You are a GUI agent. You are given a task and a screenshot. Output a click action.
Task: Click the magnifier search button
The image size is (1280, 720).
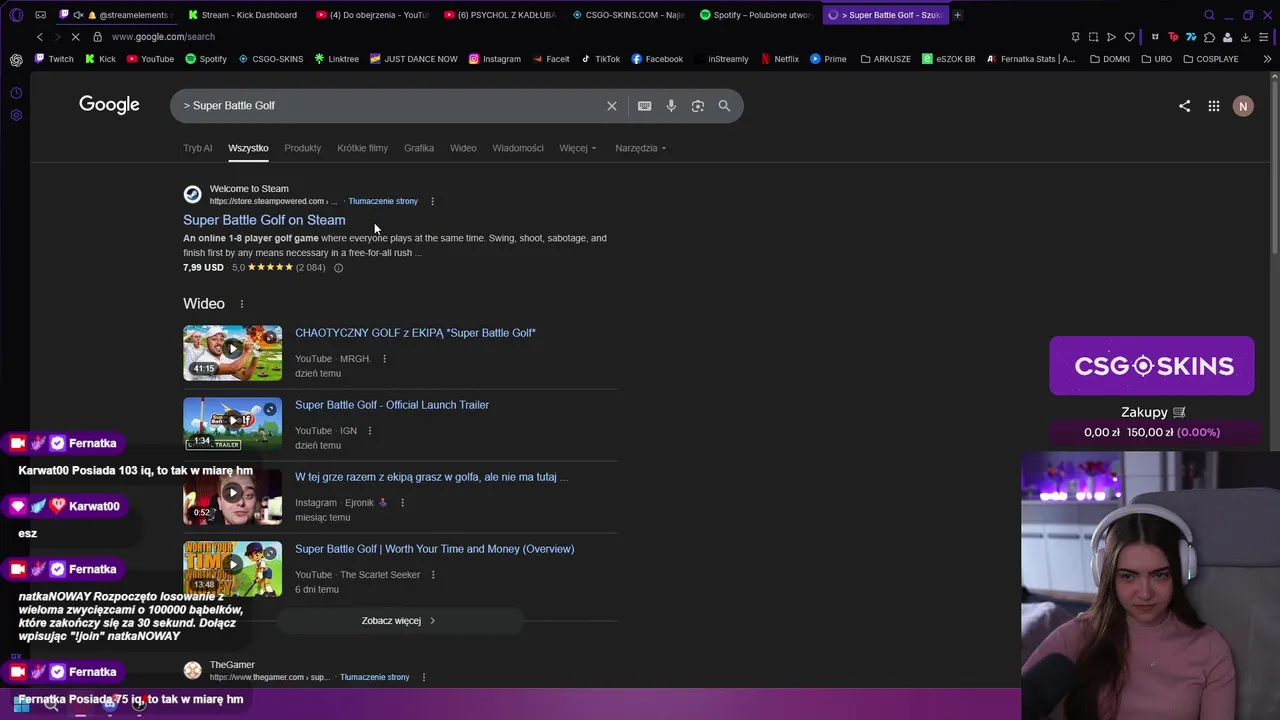pos(724,106)
